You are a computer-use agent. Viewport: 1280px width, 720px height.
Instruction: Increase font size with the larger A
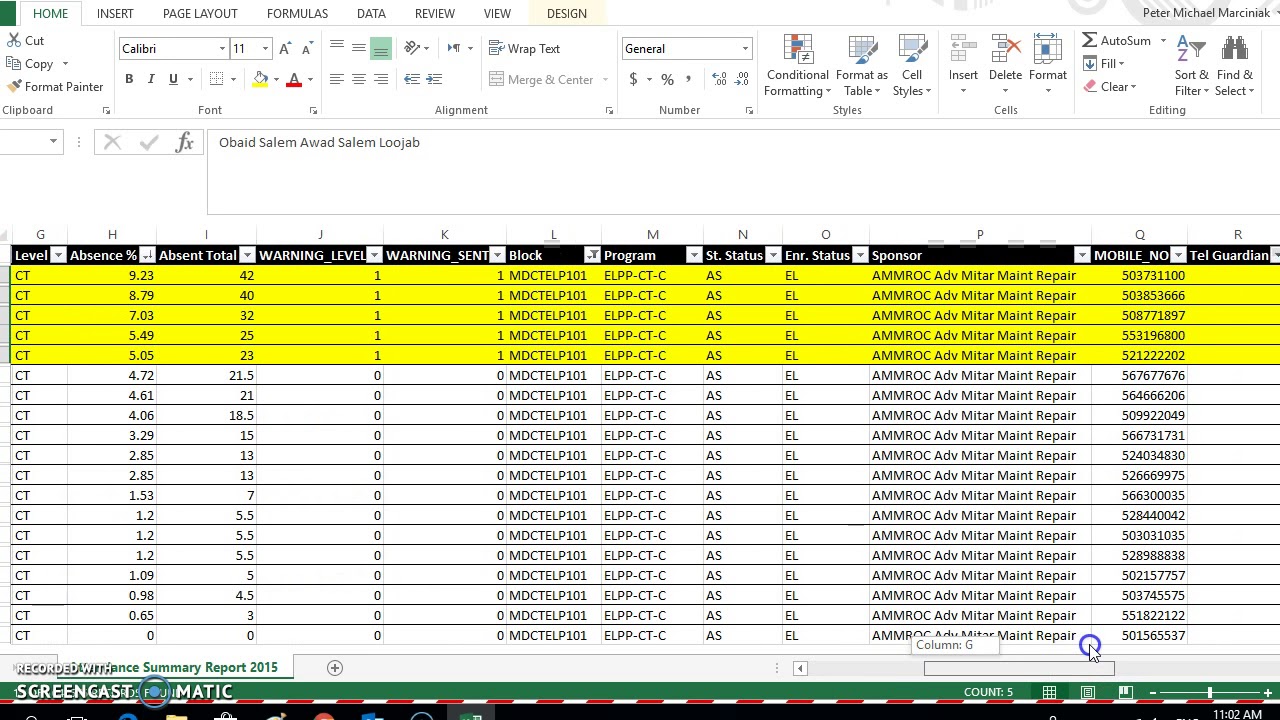[286, 49]
